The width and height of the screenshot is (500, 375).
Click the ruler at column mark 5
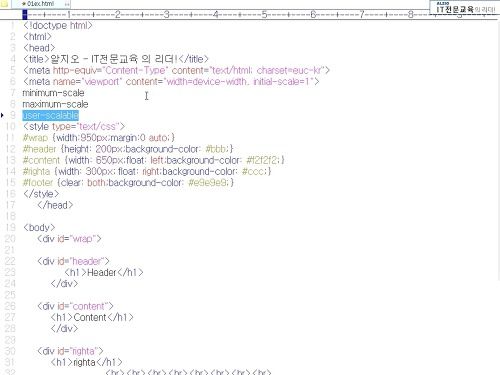pos(264,14)
